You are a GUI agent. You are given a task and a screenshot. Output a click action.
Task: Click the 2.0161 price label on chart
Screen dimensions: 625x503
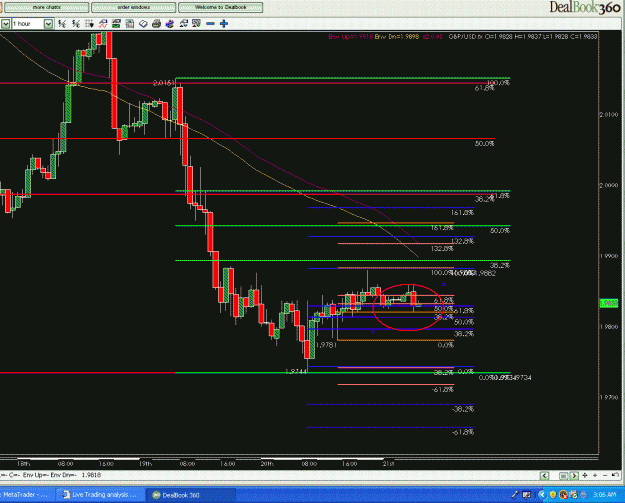point(163,83)
